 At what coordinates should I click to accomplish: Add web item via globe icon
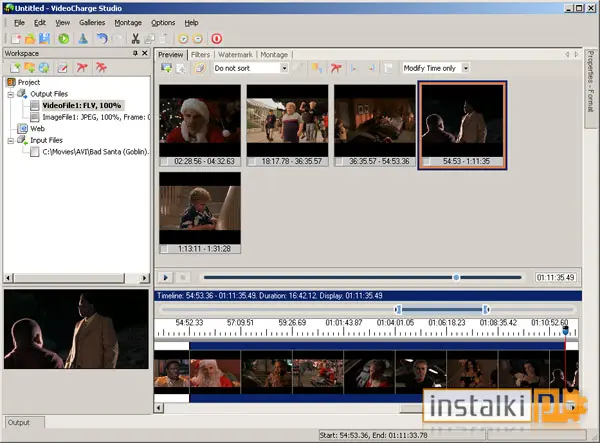(x=44, y=68)
